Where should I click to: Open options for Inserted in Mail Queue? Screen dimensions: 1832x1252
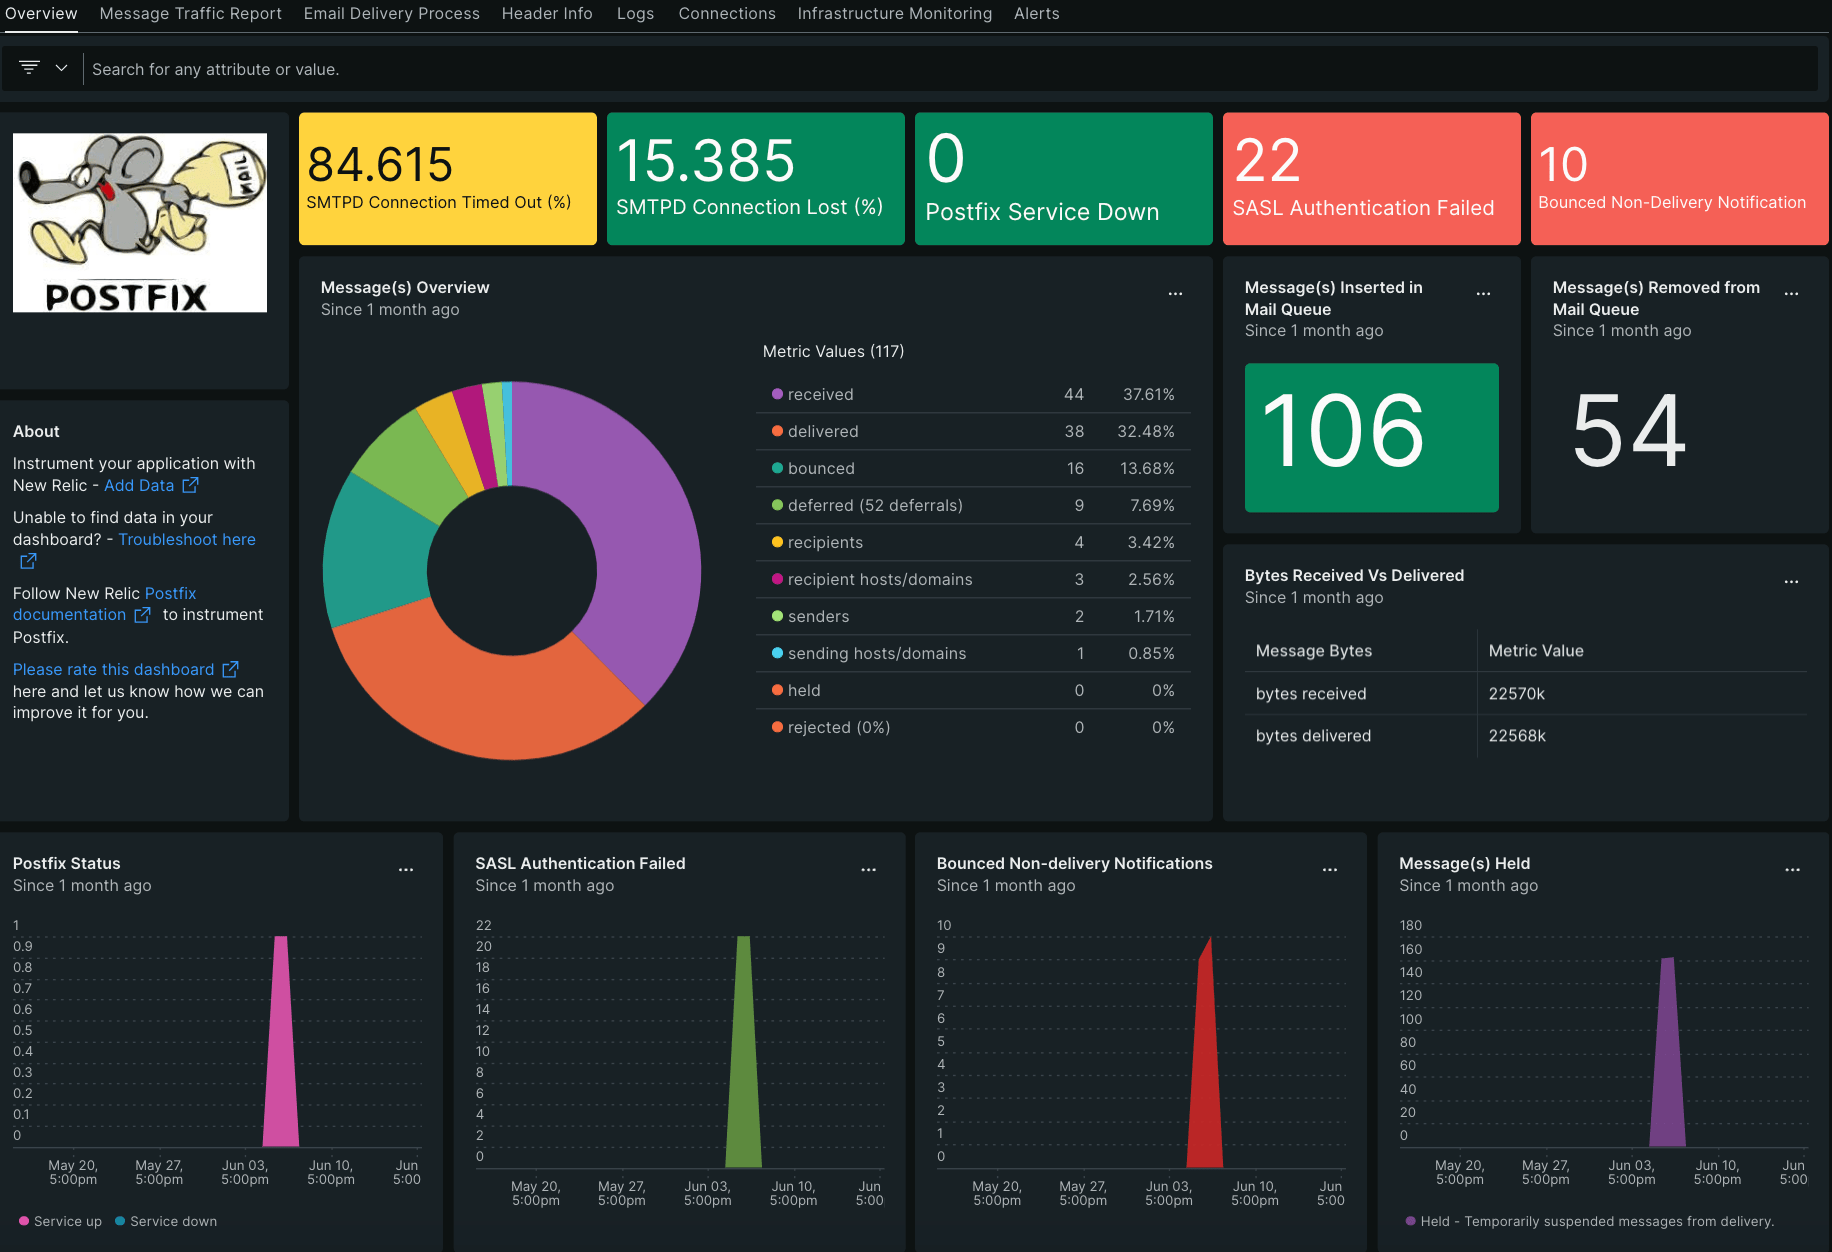tap(1483, 294)
